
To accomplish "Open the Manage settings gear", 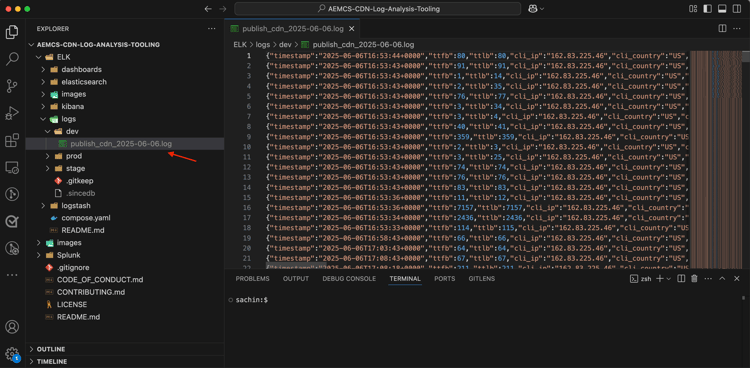I will [x=12, y=354].
